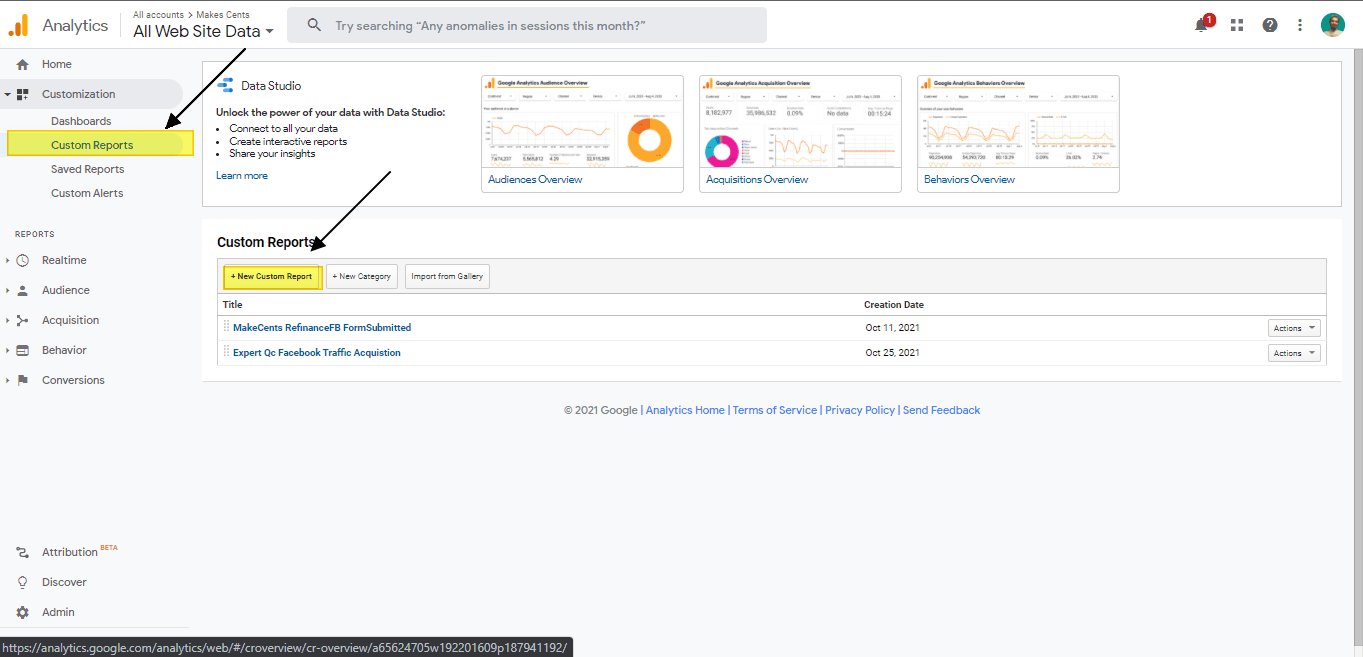Click the Customization grid icon
The image size is (1363, 657).
22,94
